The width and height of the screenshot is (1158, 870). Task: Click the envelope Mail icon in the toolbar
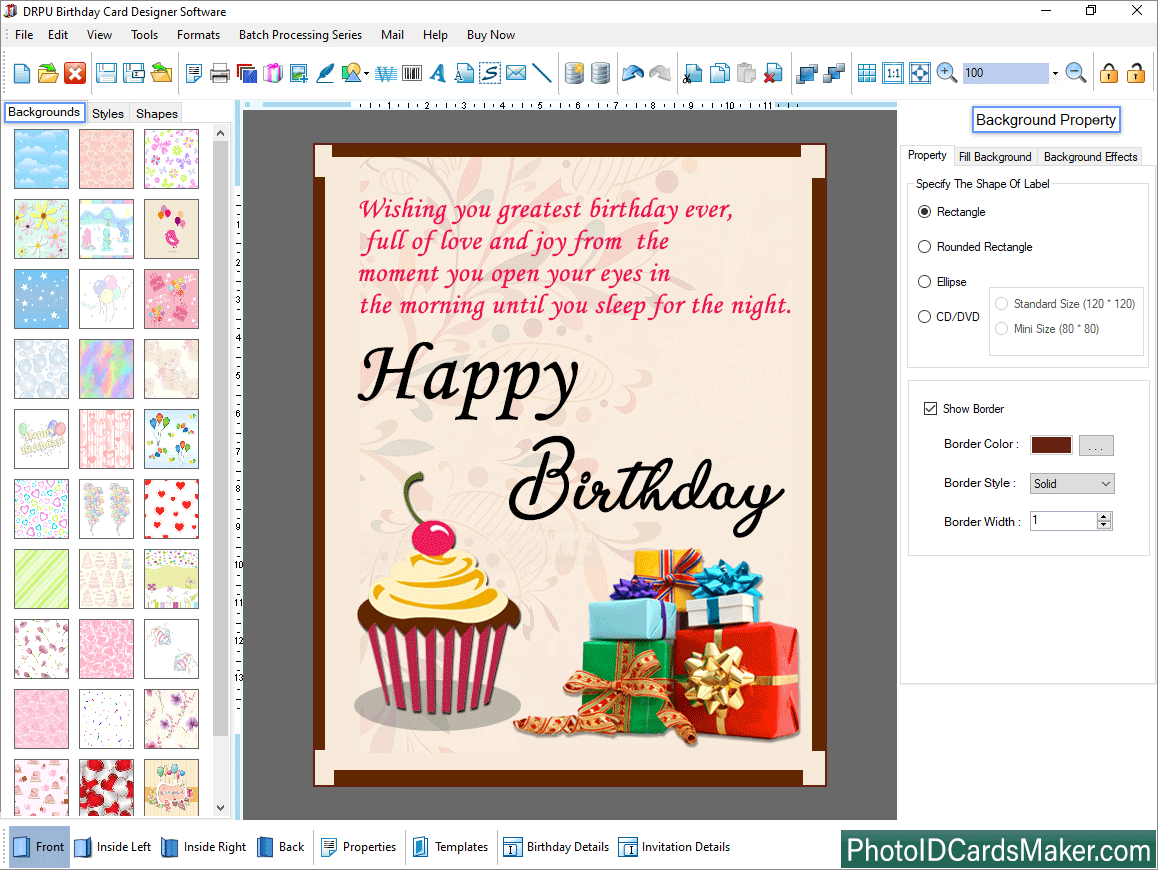(516, 73)
